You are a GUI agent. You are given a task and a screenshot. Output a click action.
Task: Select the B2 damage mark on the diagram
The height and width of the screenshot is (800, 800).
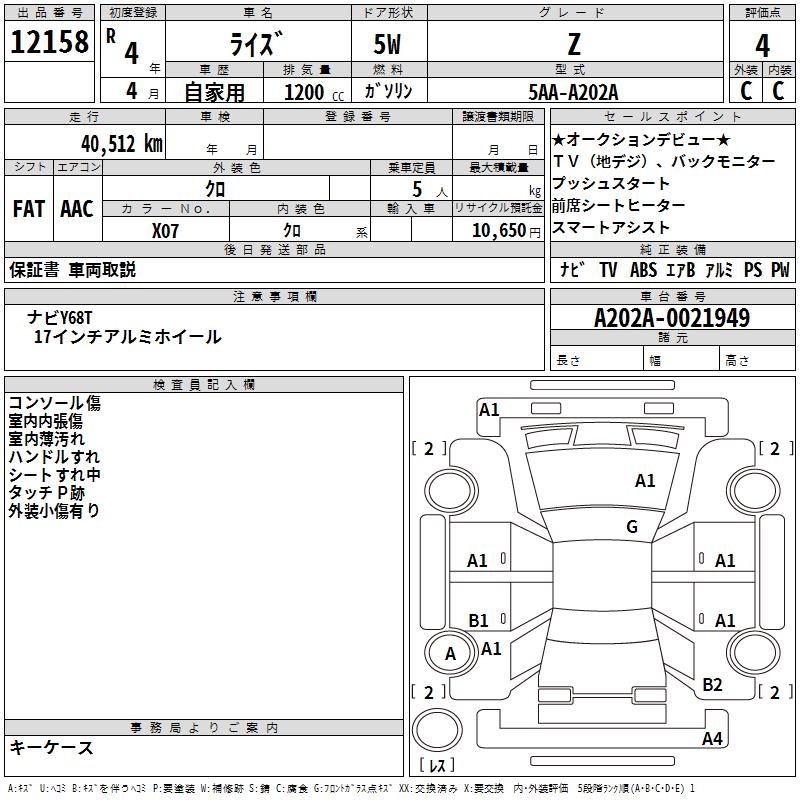coord(712,684)
